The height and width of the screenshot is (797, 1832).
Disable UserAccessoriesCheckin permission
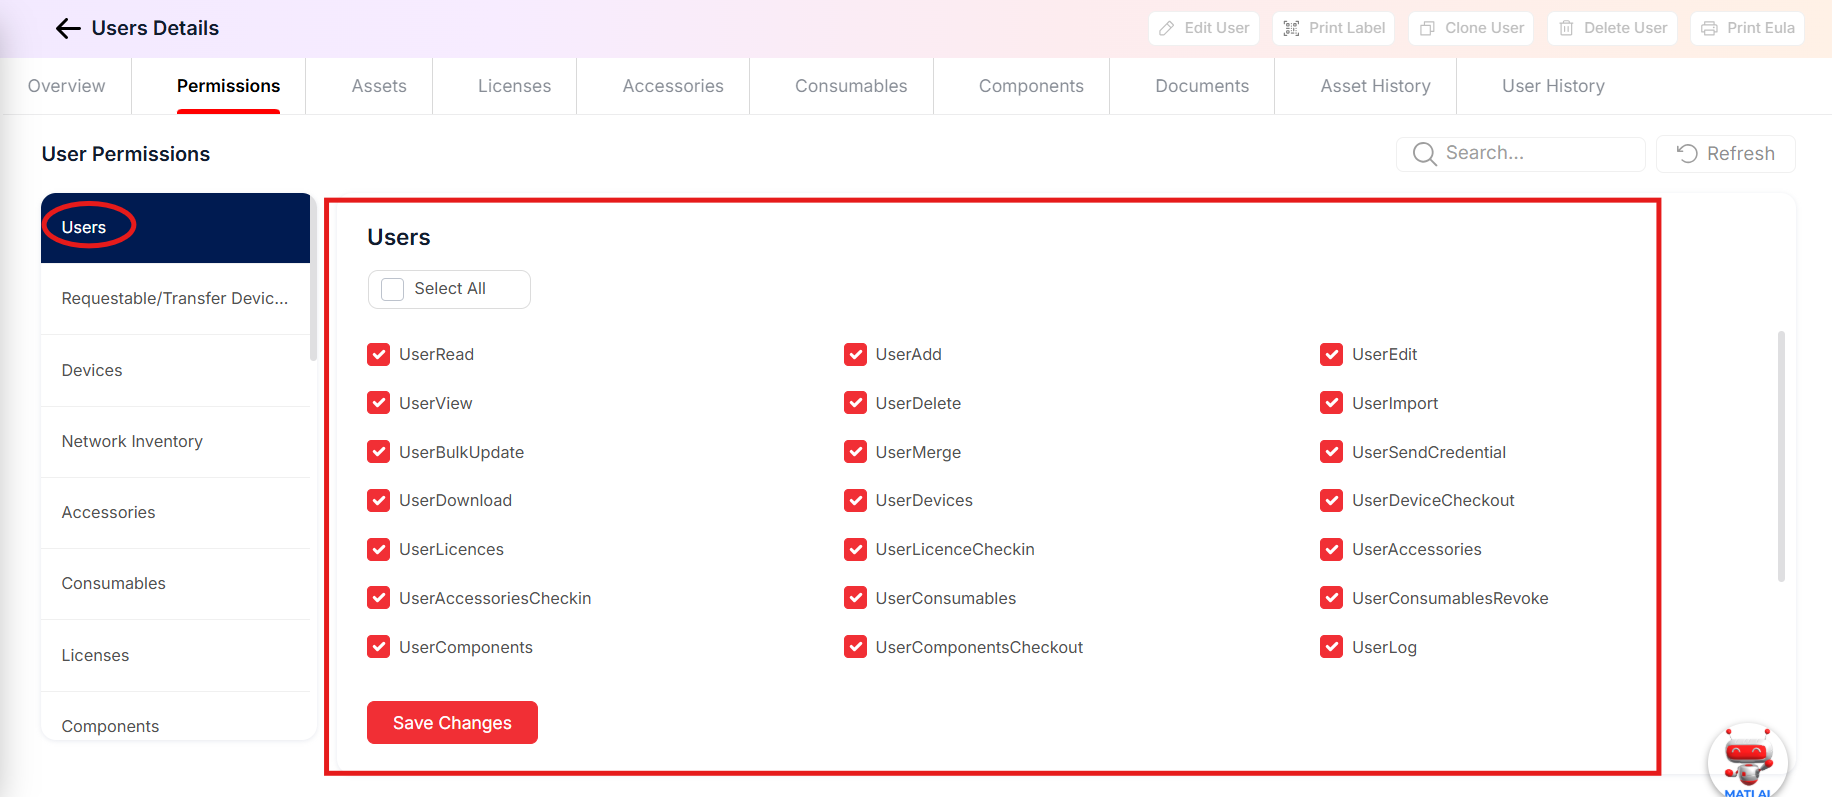(x=378, y=598)
